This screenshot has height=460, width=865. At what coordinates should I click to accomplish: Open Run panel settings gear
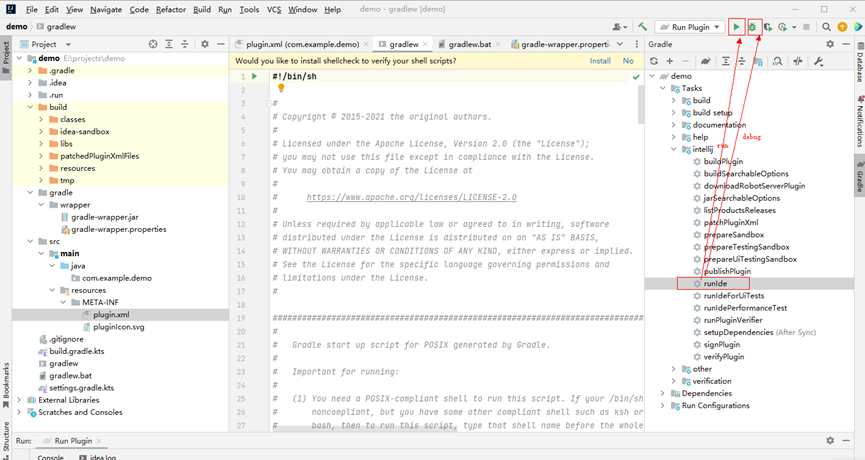pos(830,440)
